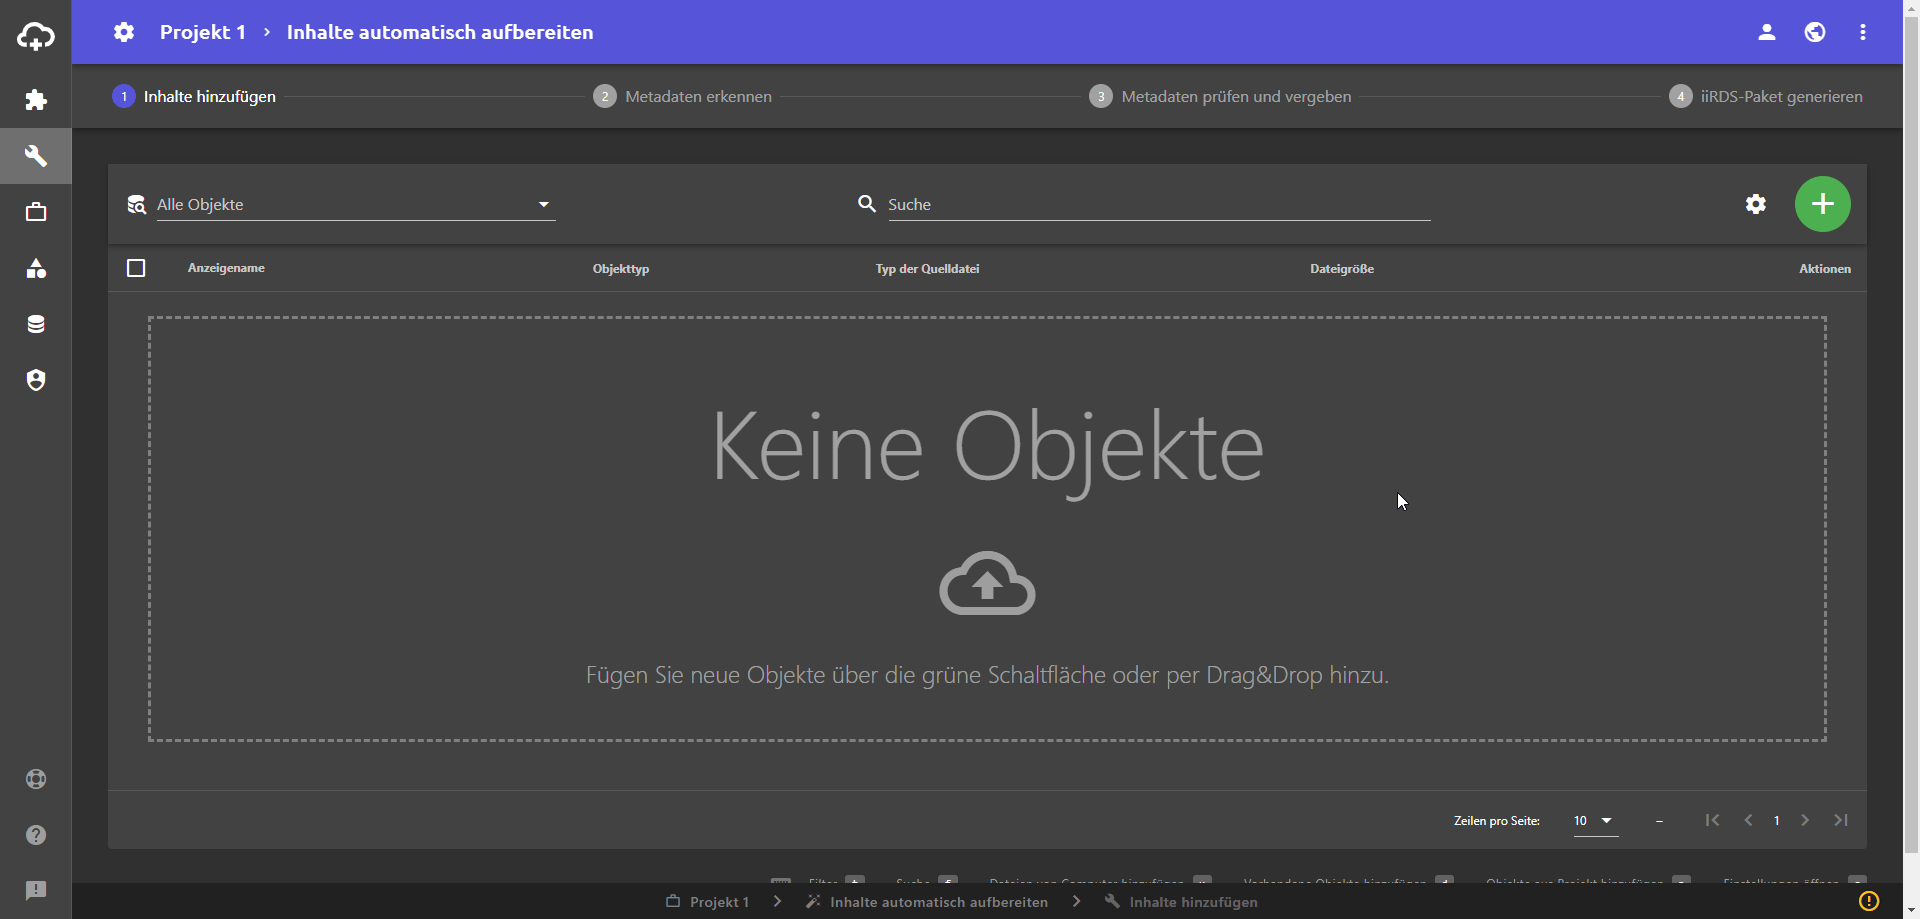Sort by Anzeigename column header
Screen dimensions: 1920x919
[x=226, y=268]
